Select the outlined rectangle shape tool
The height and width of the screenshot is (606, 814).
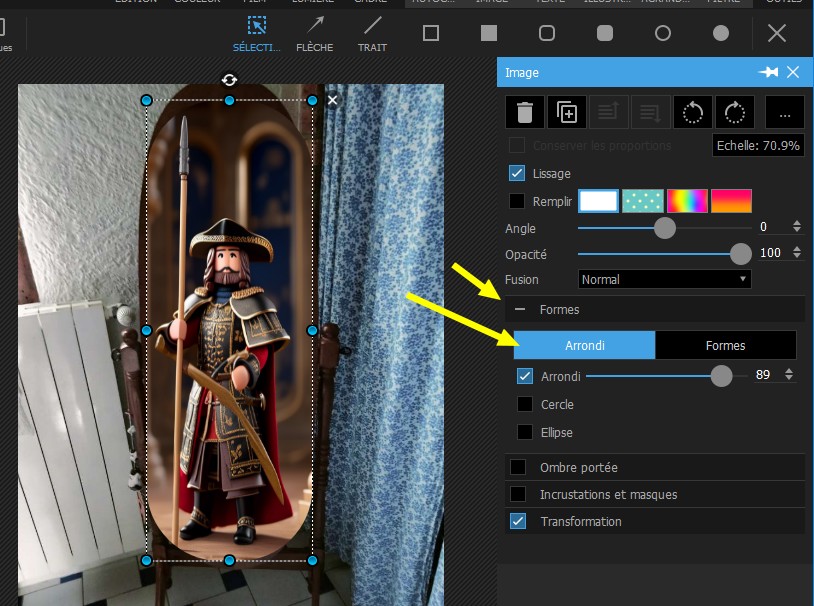coord(431,33)
